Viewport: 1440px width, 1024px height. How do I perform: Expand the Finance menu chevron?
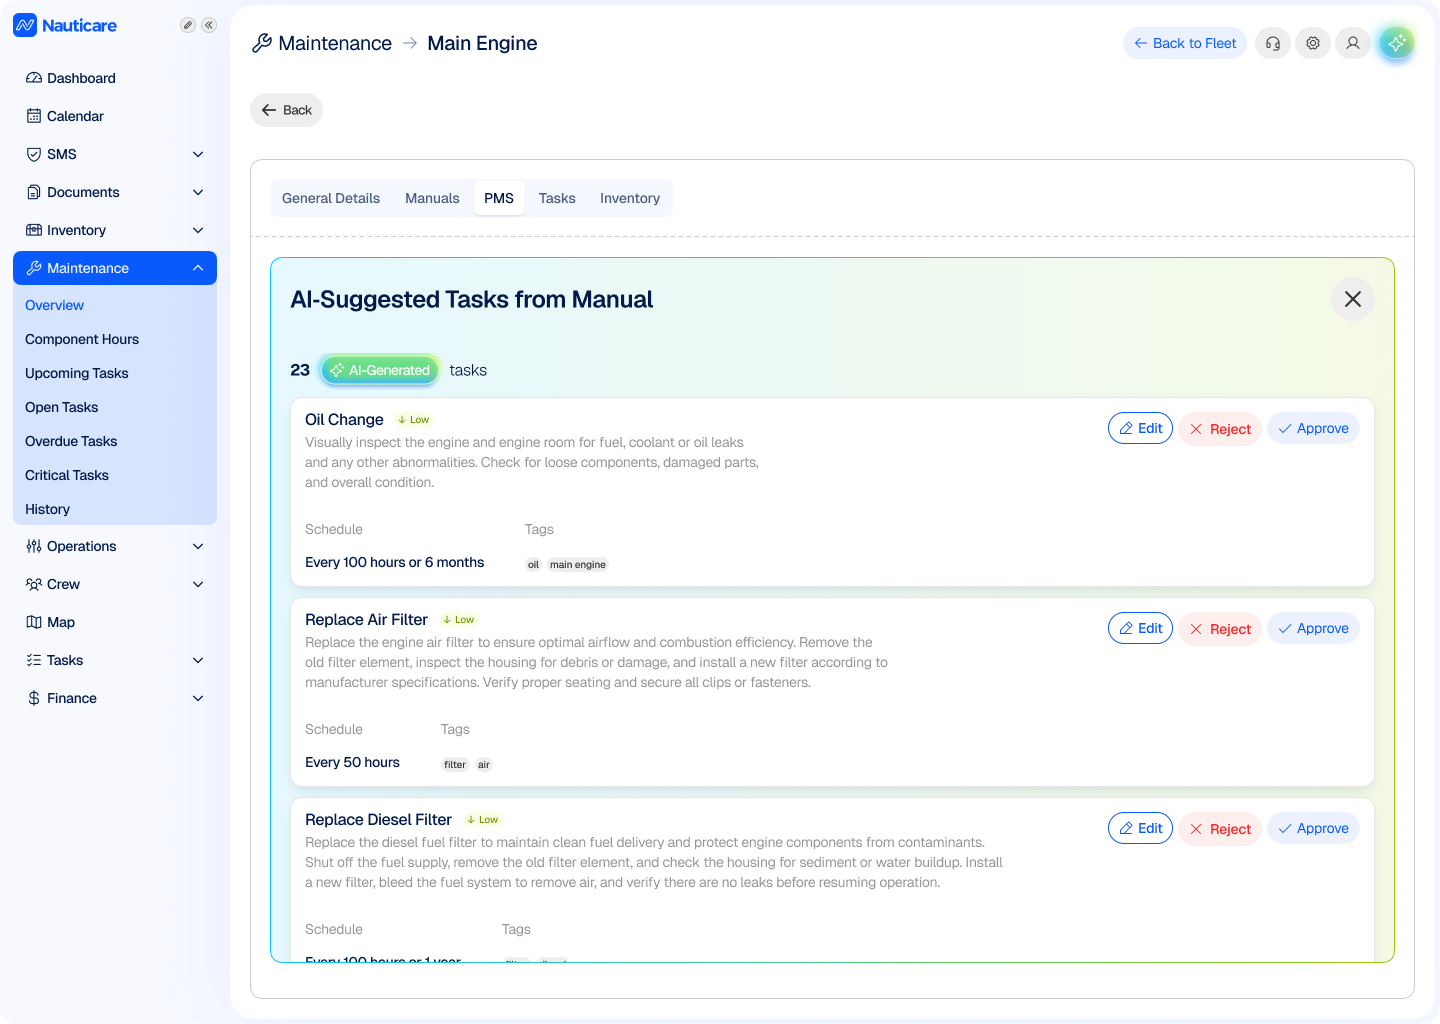[198, 698]
